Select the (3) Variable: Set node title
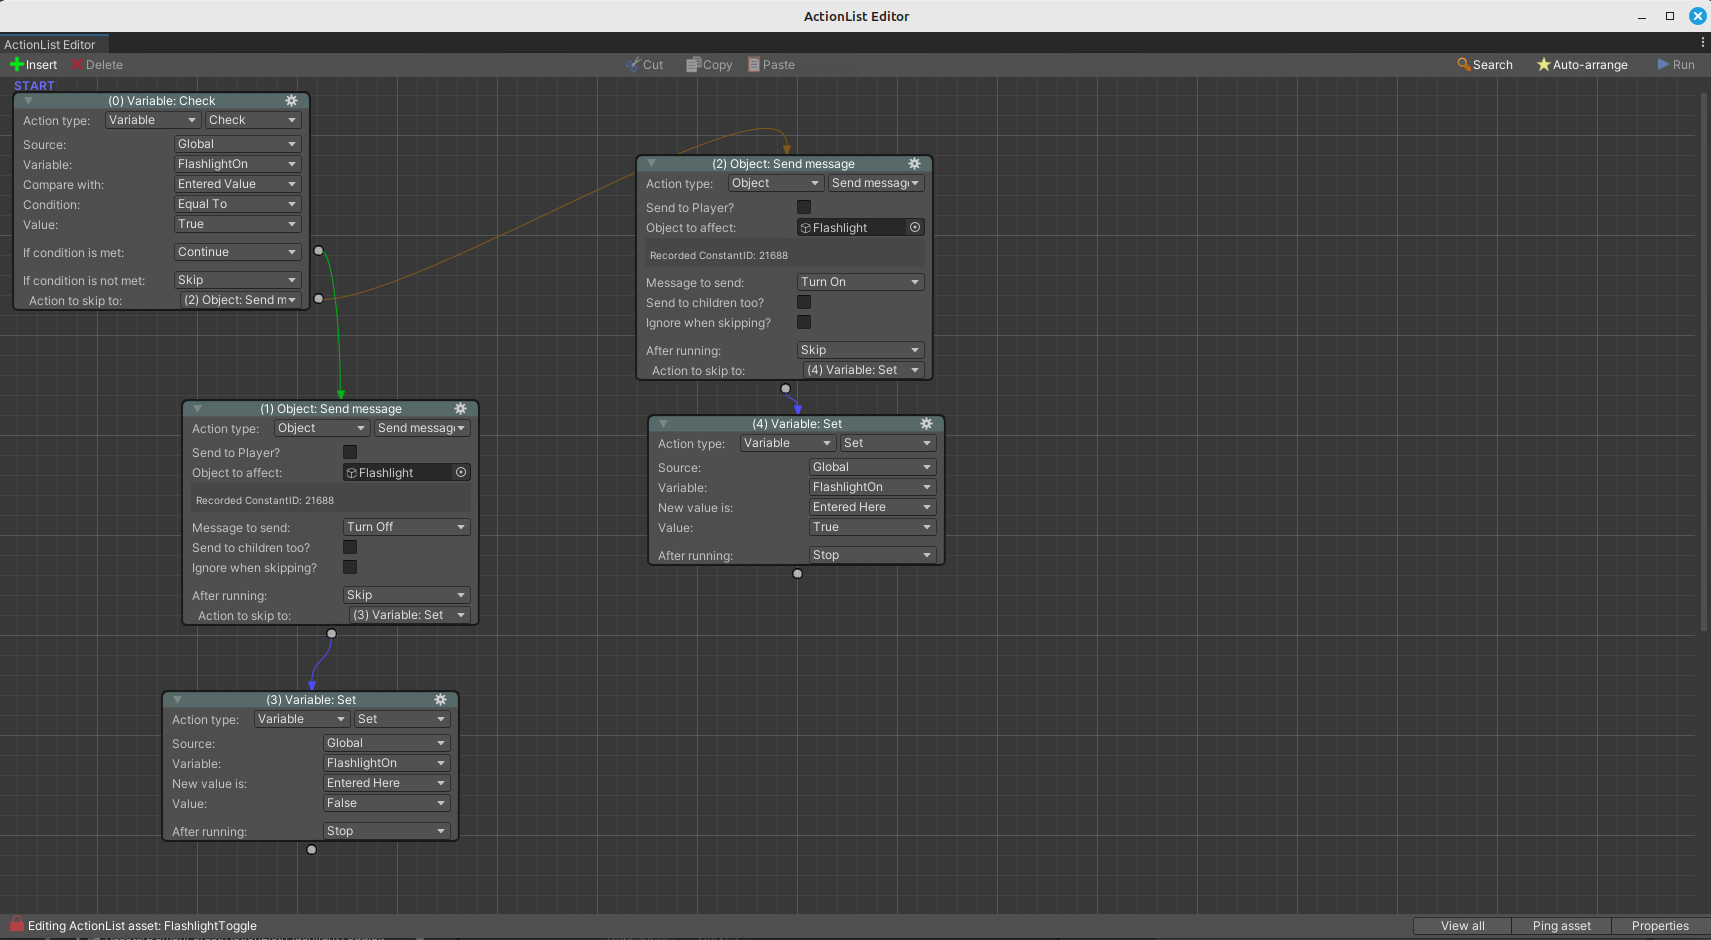1711x940 pixels. (x=311, y=700)
